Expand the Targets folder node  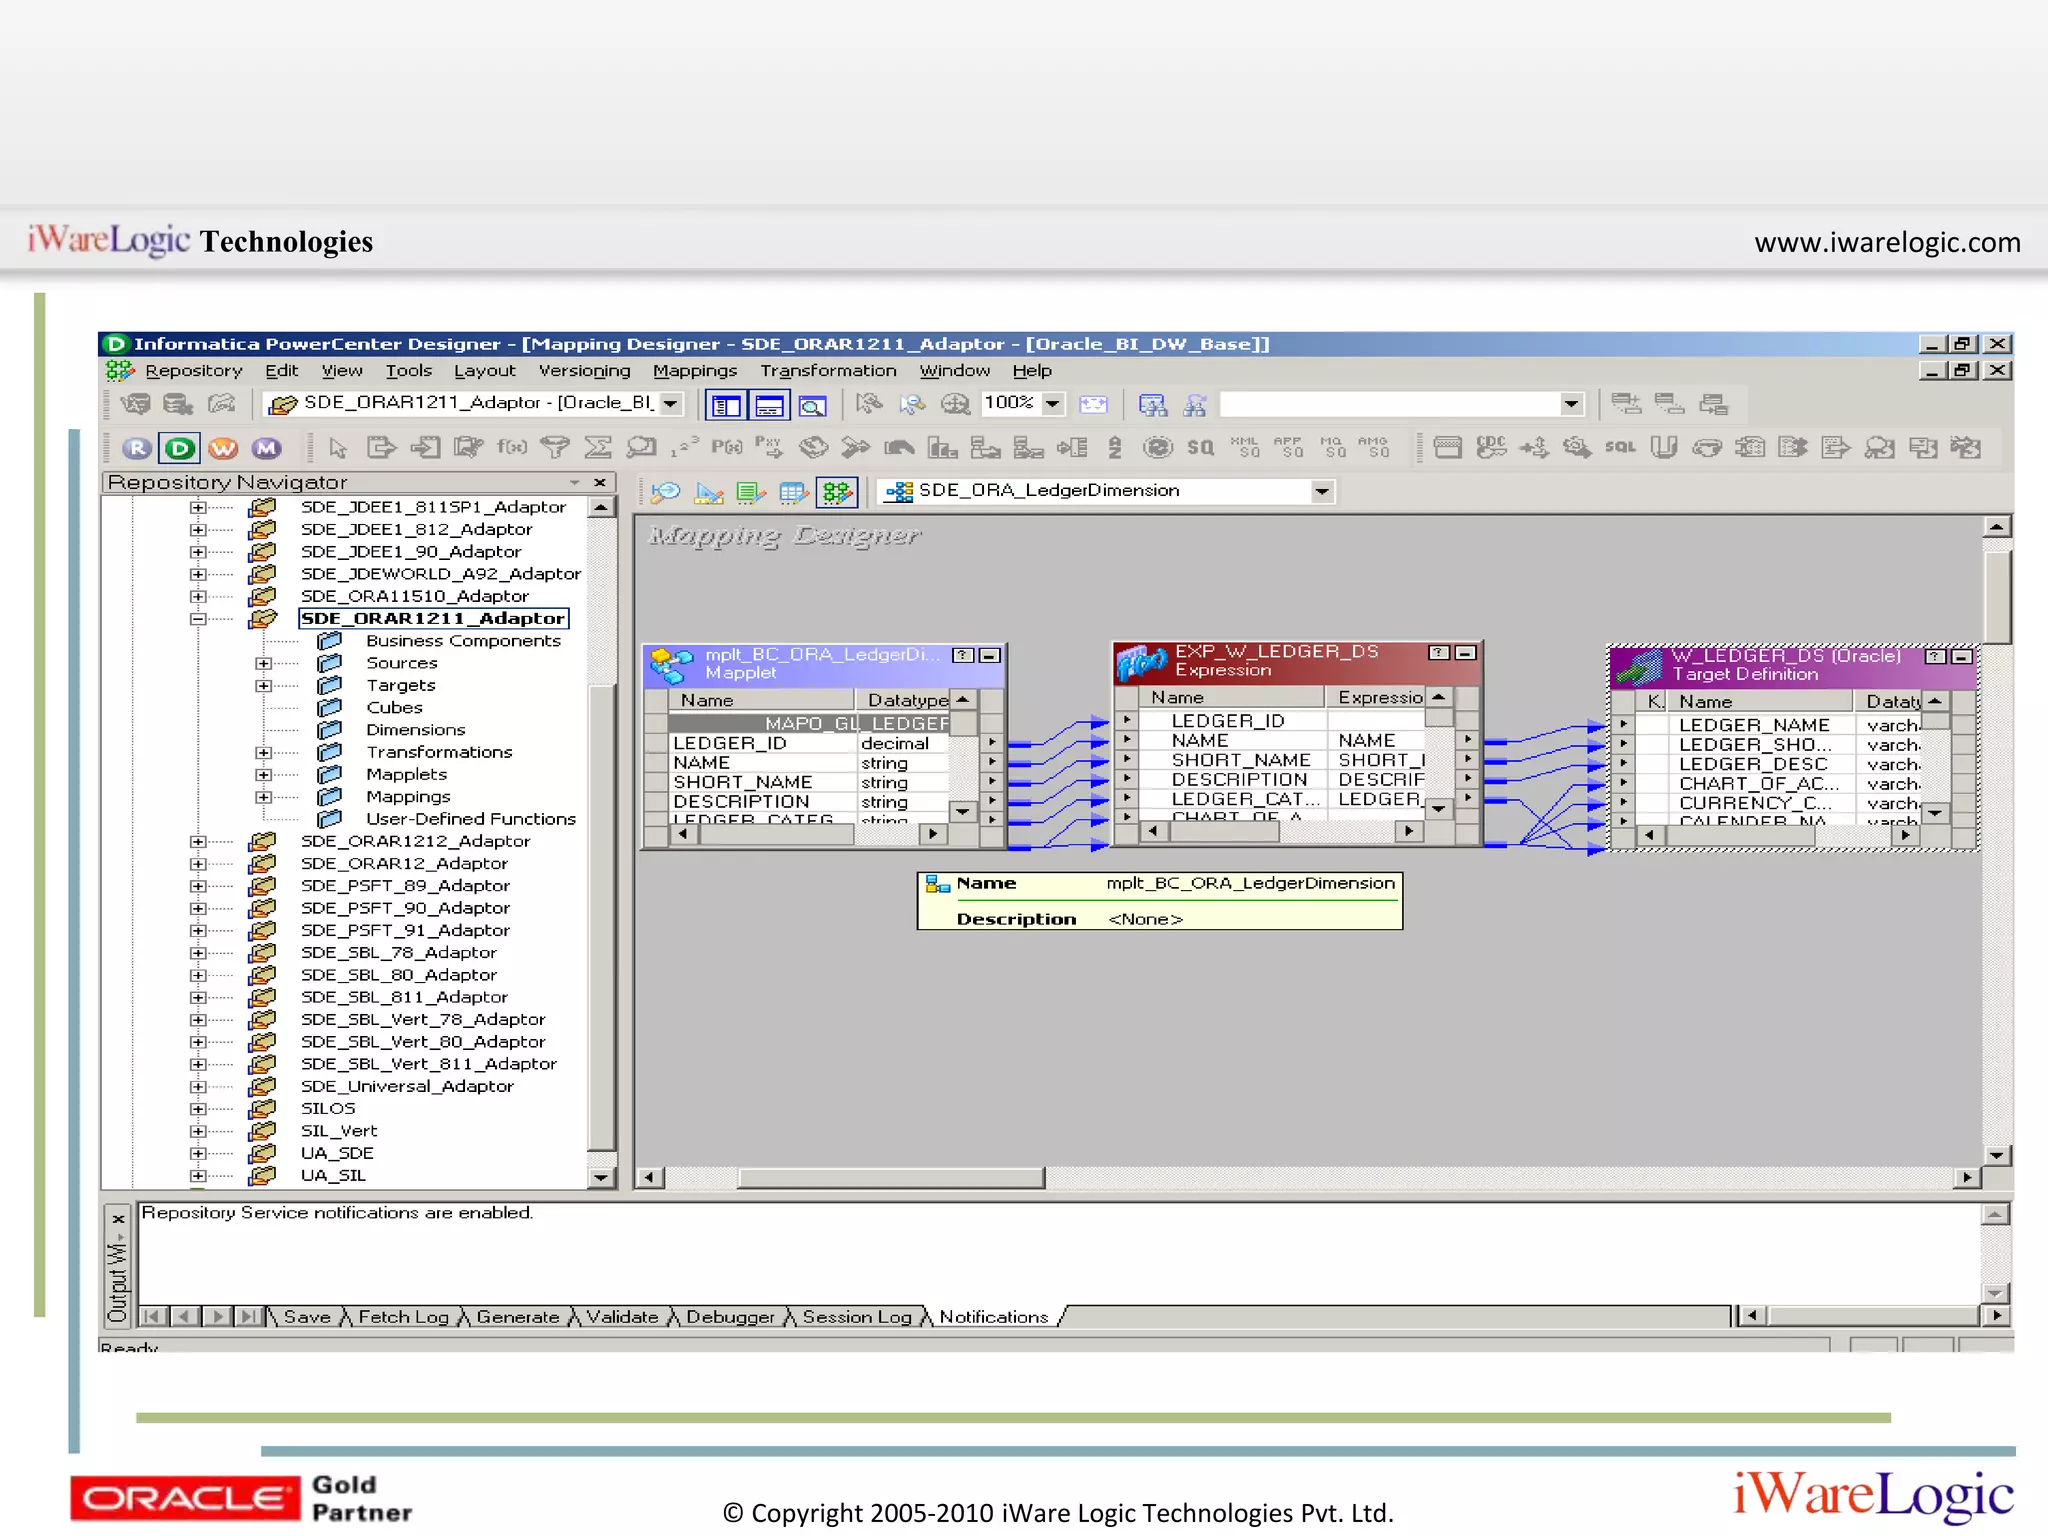point(263,686)
